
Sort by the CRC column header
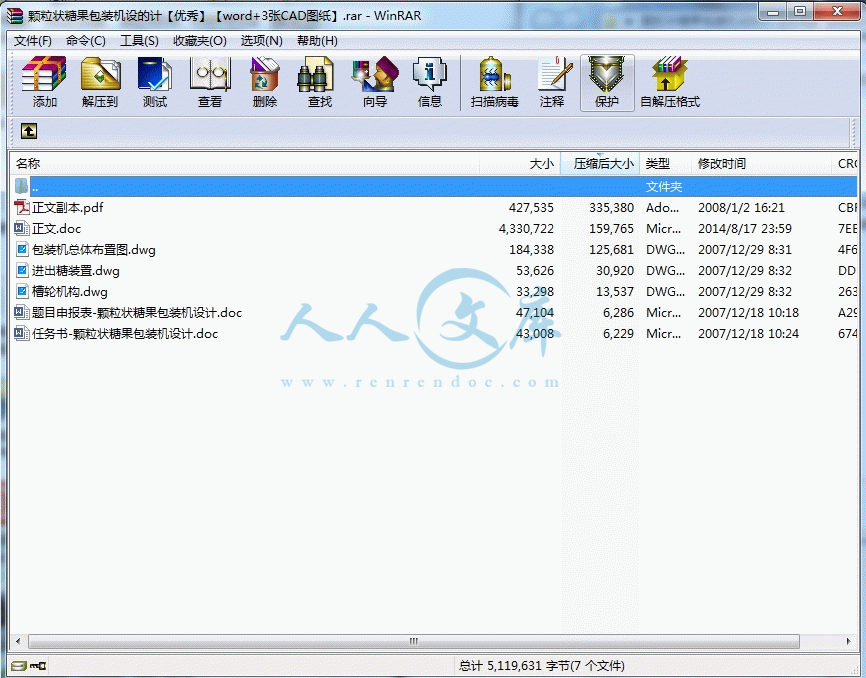(847, 163)
